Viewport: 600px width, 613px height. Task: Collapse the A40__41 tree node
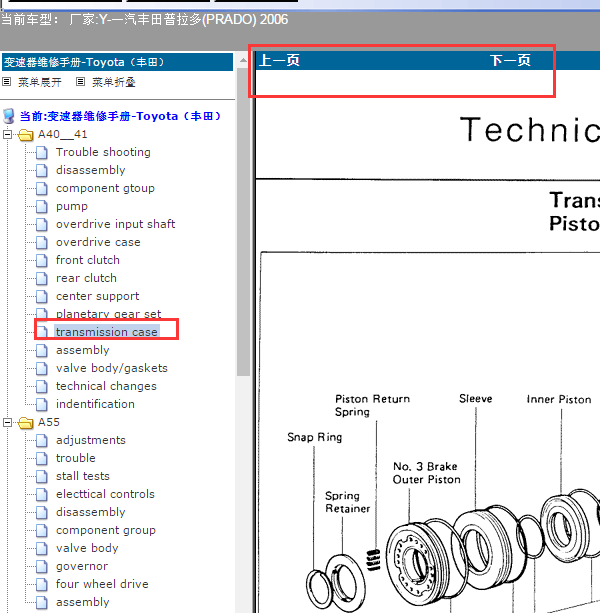click(7, 134)
